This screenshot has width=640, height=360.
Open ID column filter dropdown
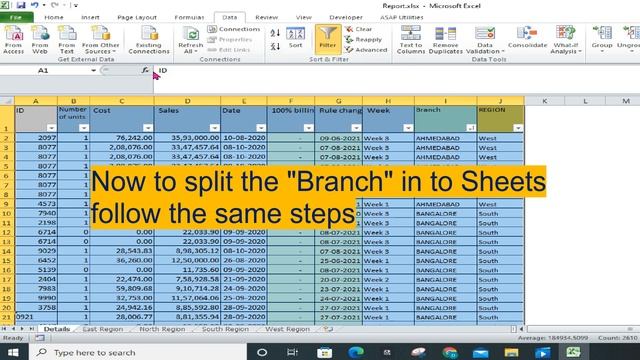pos(51,128)
